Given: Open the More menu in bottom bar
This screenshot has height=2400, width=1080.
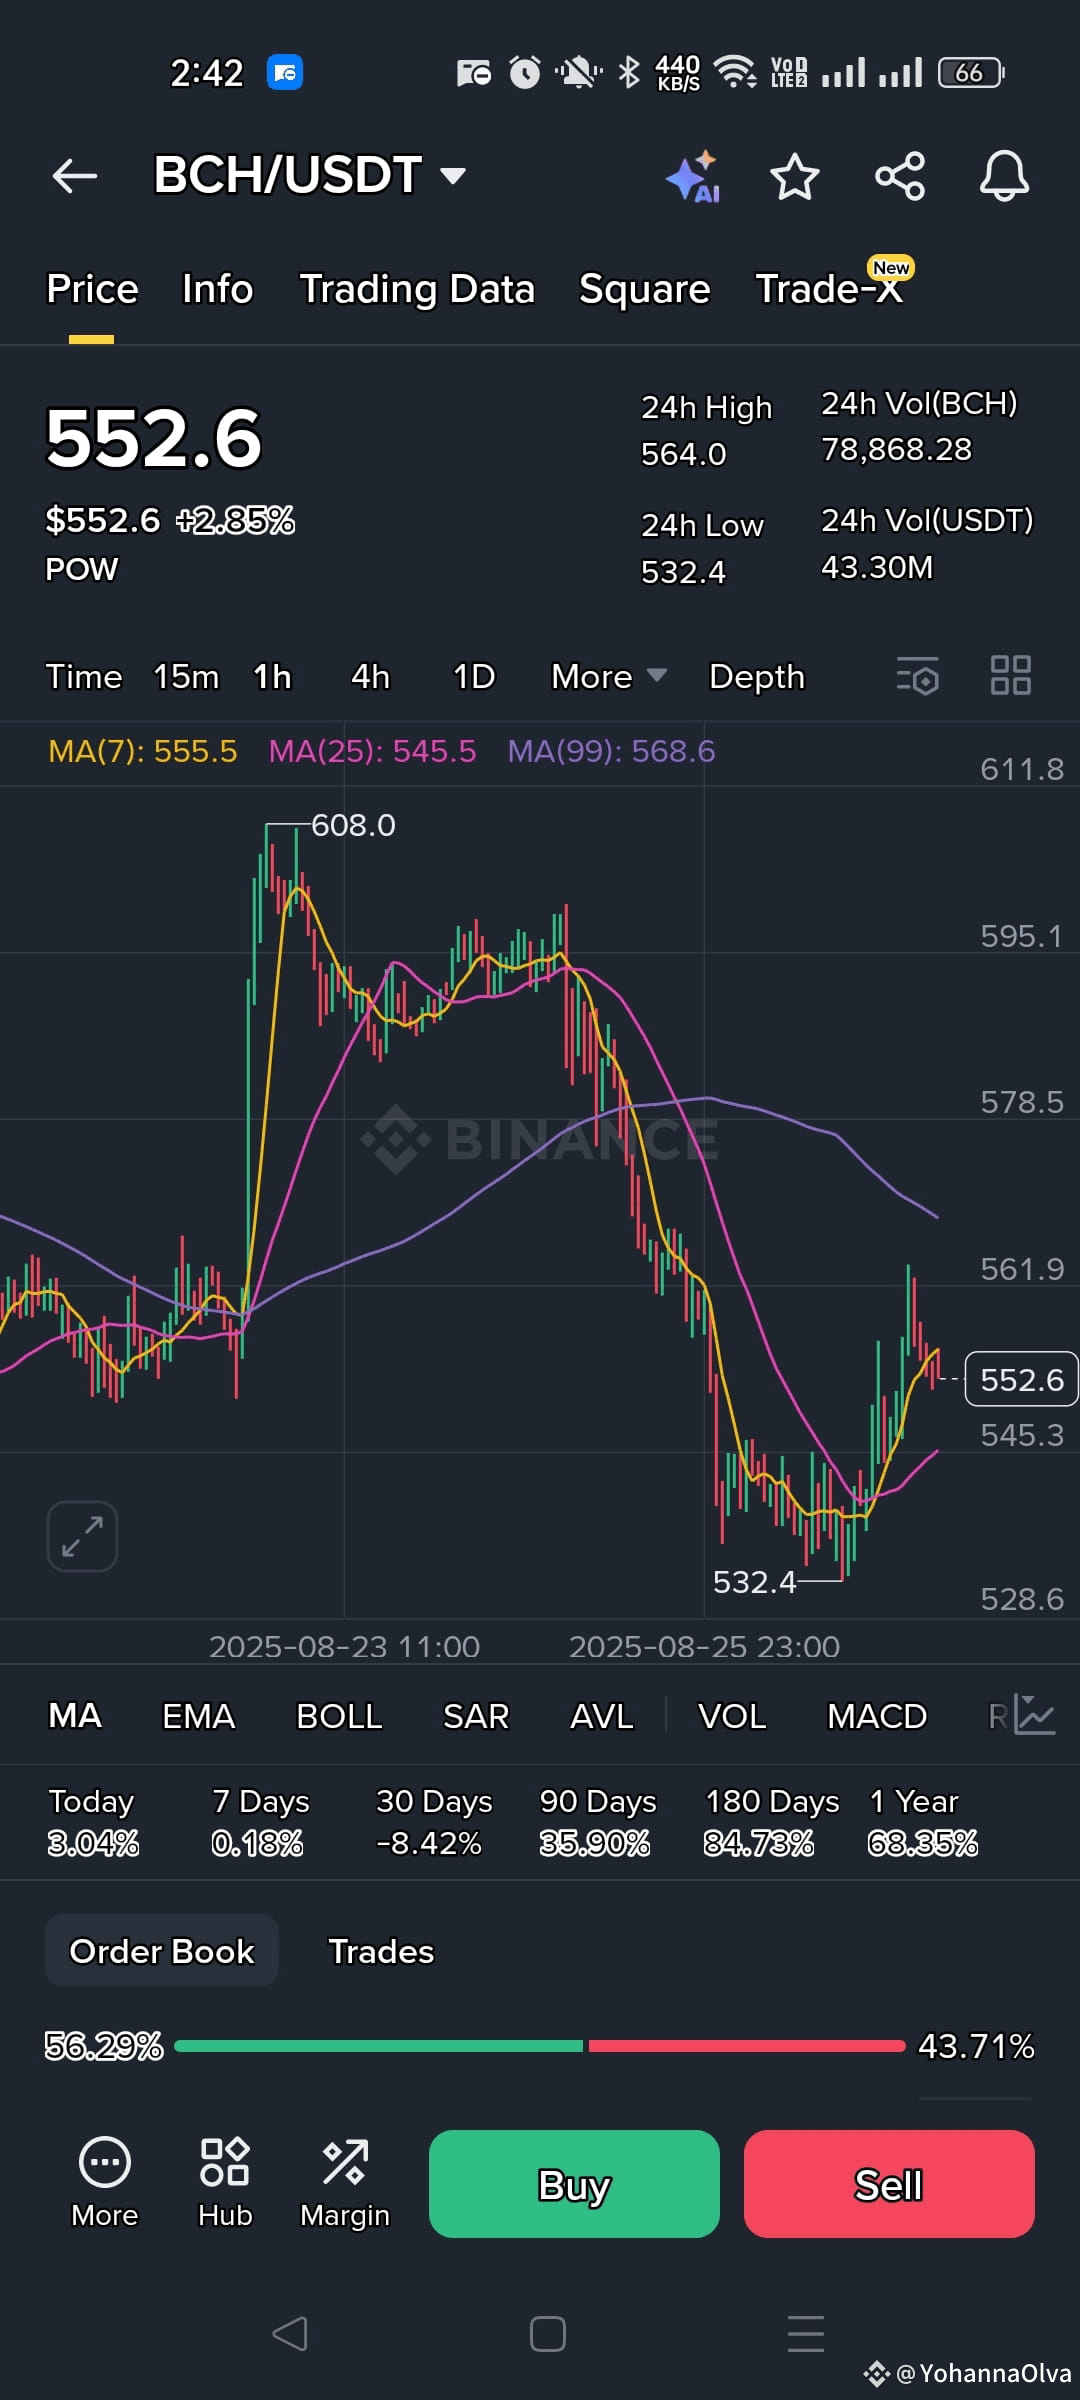Looking at the screenshot, I should [105, 2183].
